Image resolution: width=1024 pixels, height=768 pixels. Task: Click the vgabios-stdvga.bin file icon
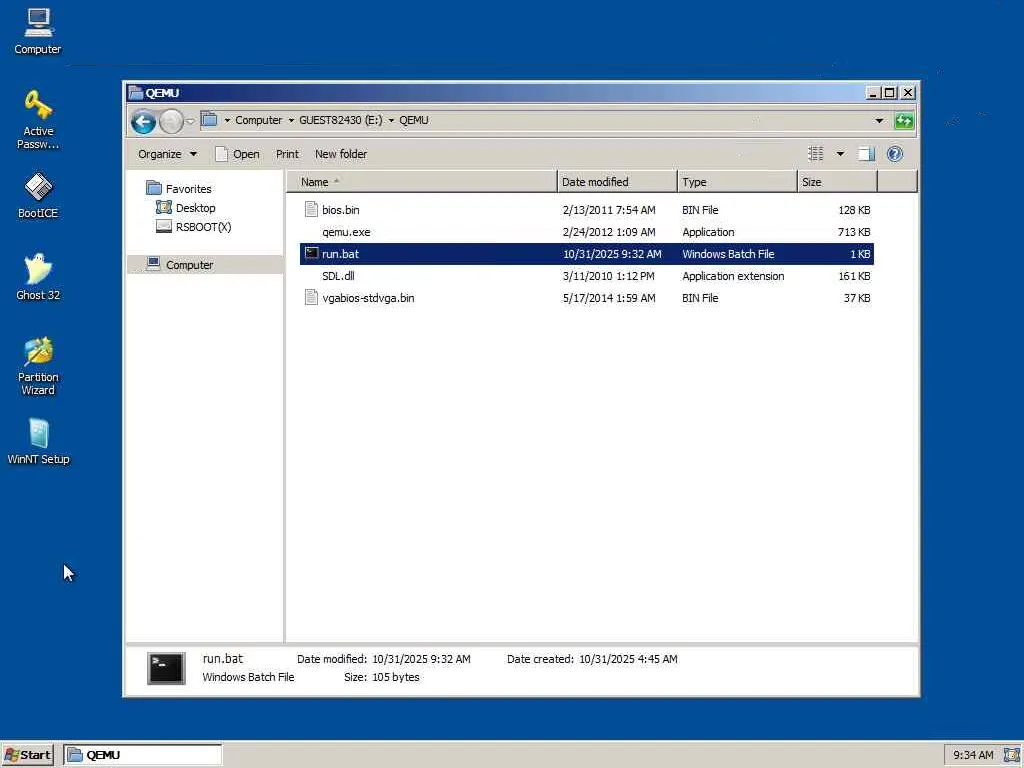click(x=312, y=298)
